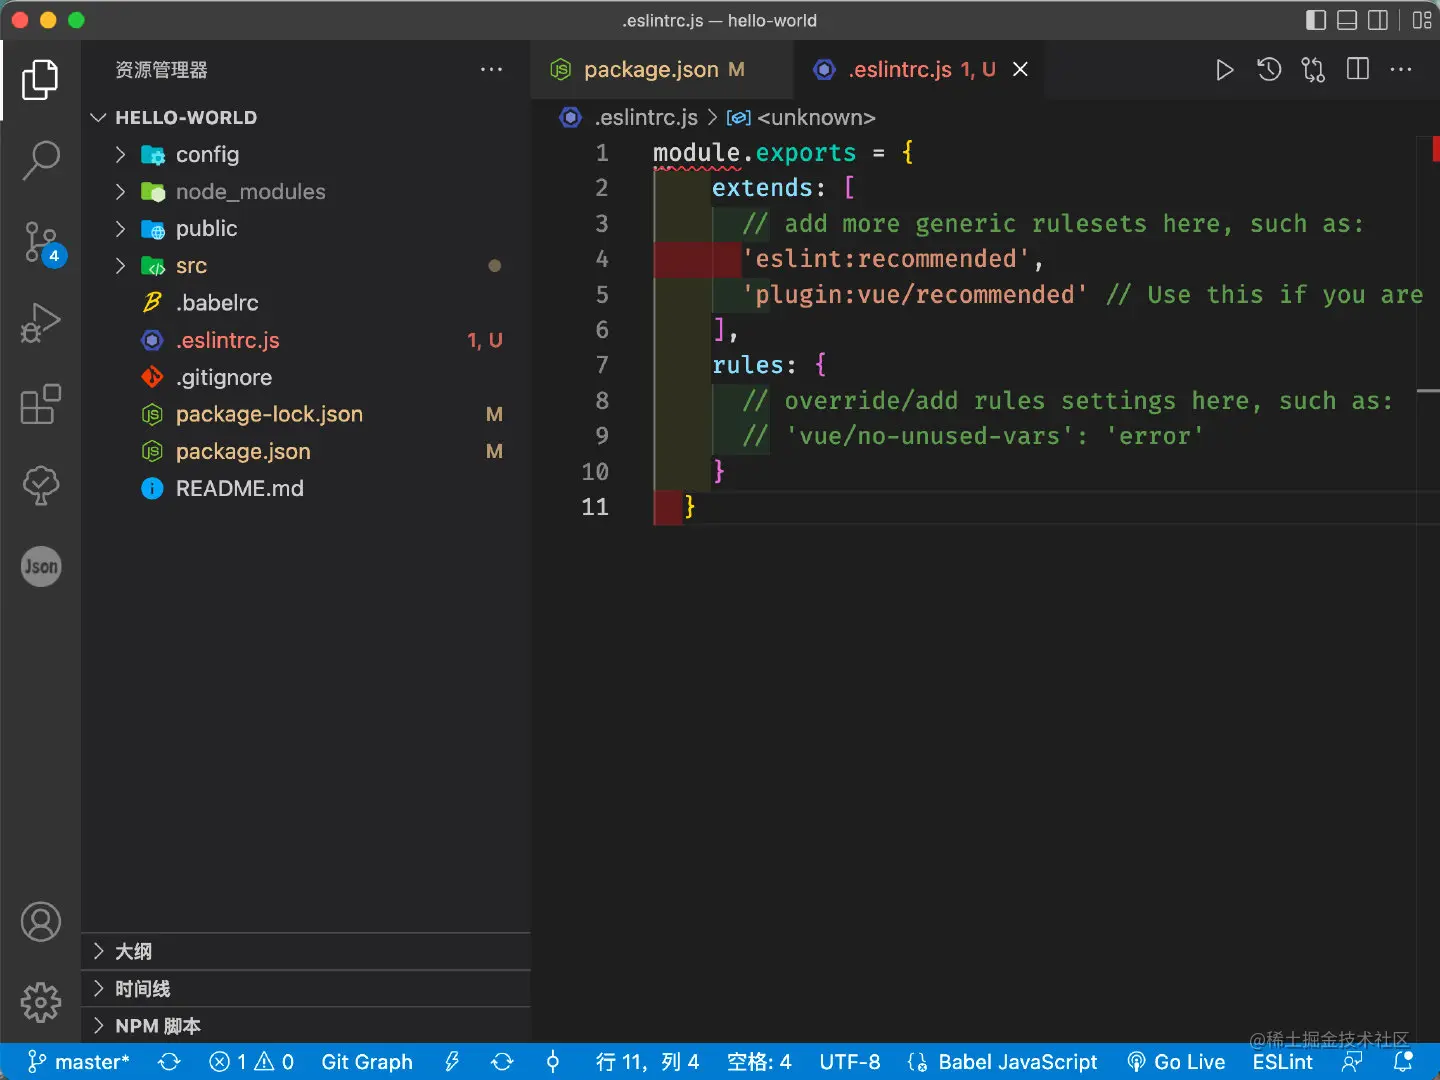Click the git commit node status icon
Image resolution: width=1440 pixels, height=1080 pixels.
coord(552,1062)
